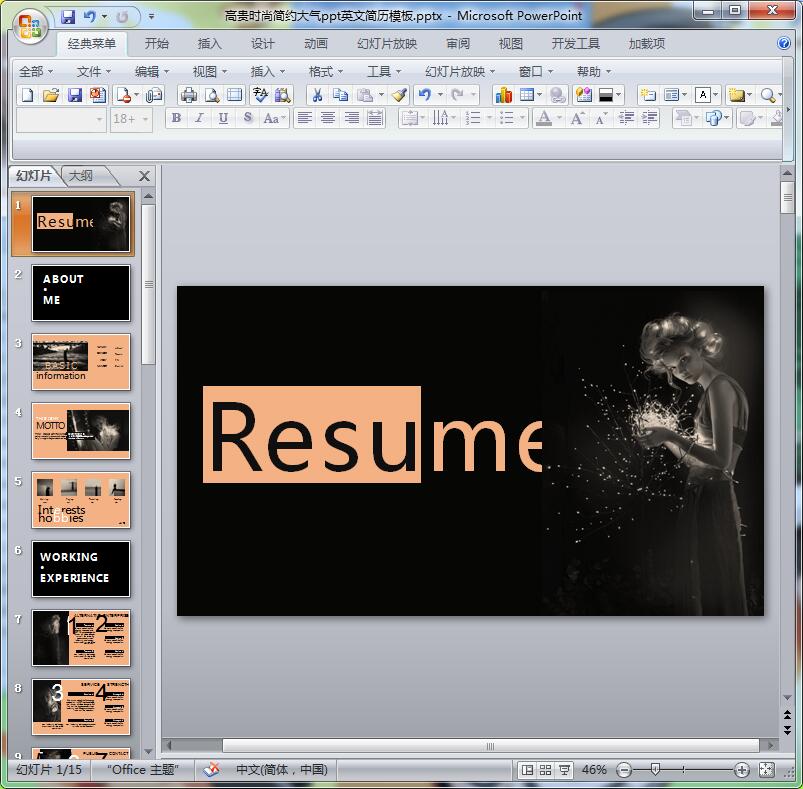
Task: Click the print icon
Action: pos(188,95)
